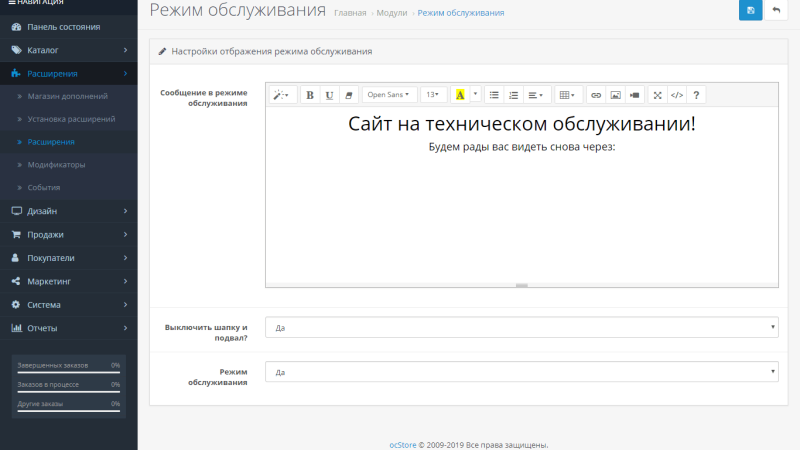
Task: Expand the 'Покупатели' sidebar menu
Action: click(68, 258)
